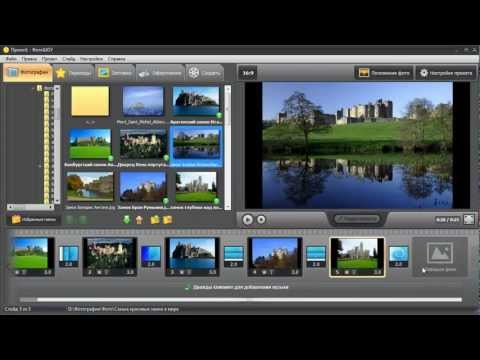Select the Mont_Saint_Michel misty thumbnail
Image resolution: width=480 pixels, height=360 pixels.
(143, 101)
